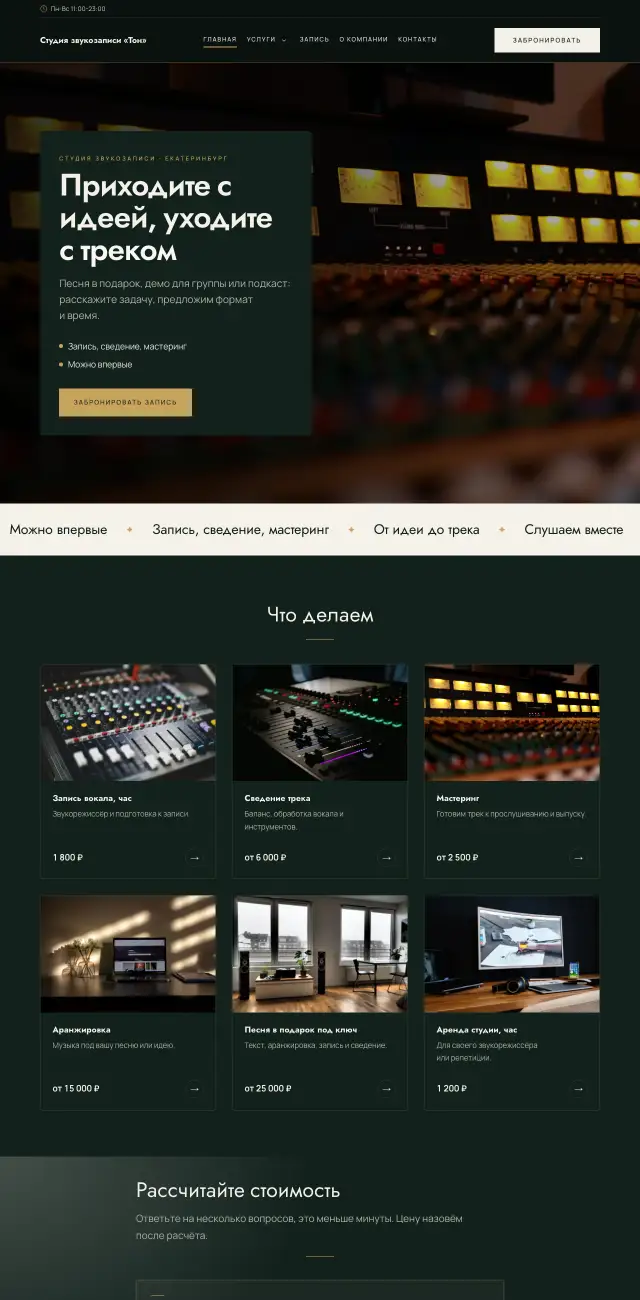Click the Студия звукозаписи «Тон» logo
The width and height of the screenshot is (640, 1300).
(93, 40)
